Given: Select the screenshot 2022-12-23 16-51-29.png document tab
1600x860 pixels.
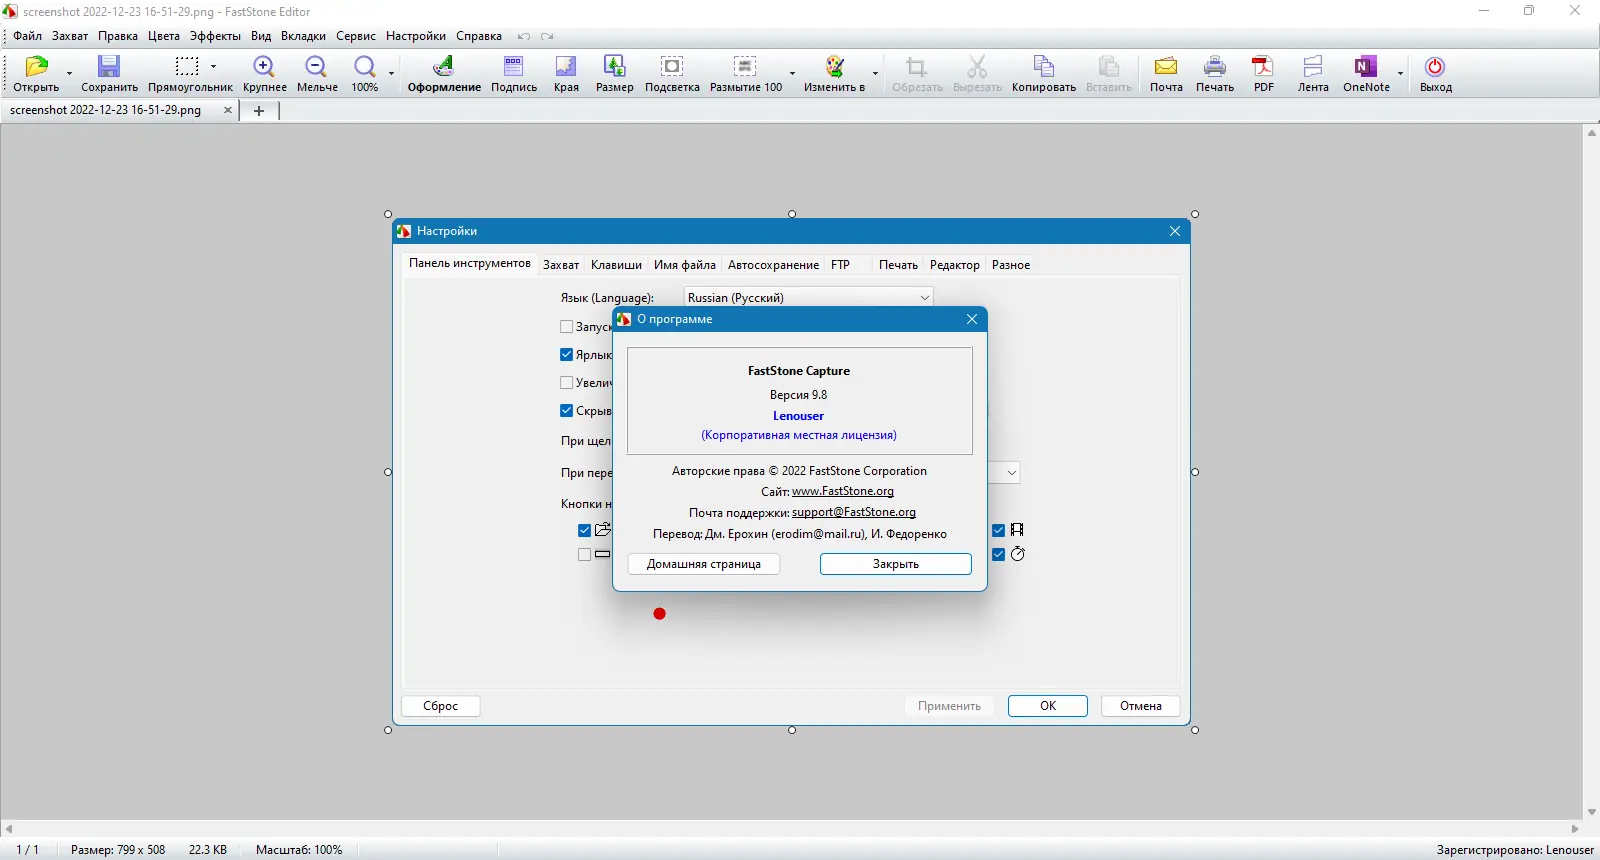Looking at the screenshot, I should [119, 110].
